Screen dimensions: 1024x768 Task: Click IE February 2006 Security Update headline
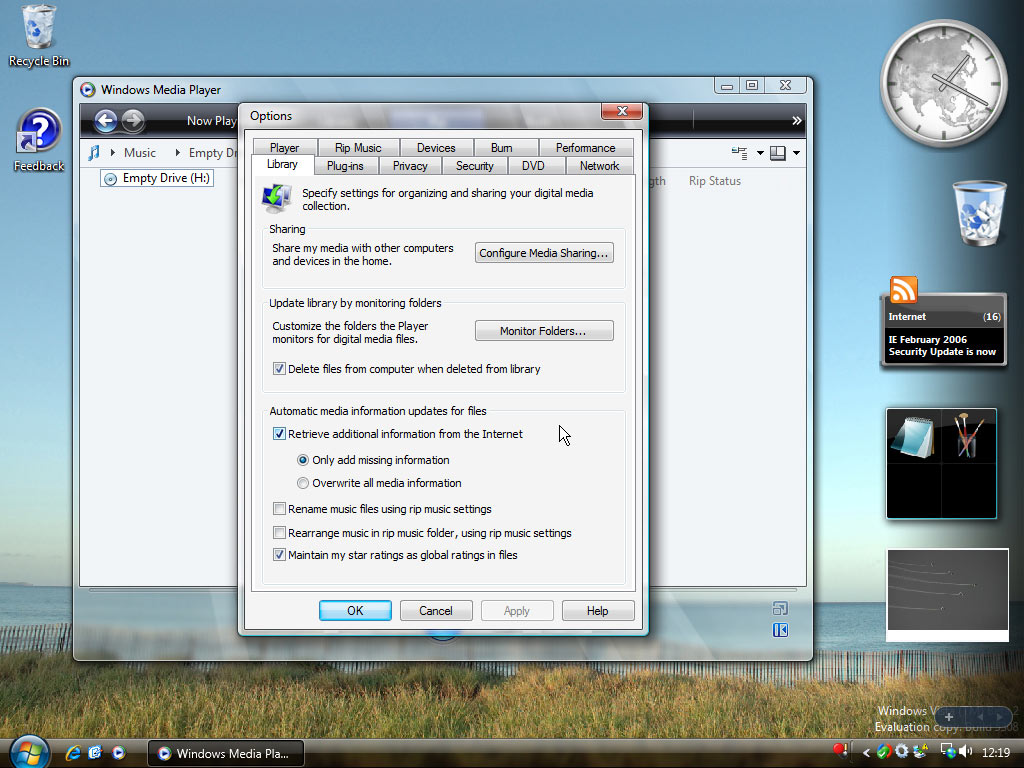tap(942, 345)
